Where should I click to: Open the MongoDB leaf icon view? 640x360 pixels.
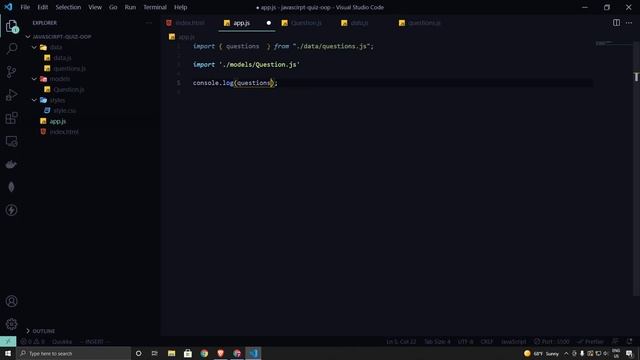pyautogui.click(x=11, y=187)
